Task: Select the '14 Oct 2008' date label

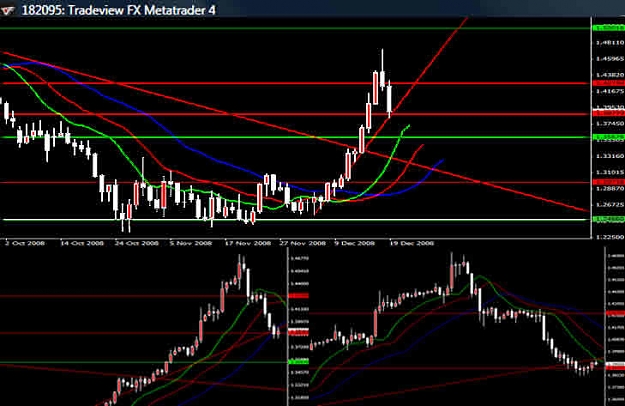Action: 82,243
